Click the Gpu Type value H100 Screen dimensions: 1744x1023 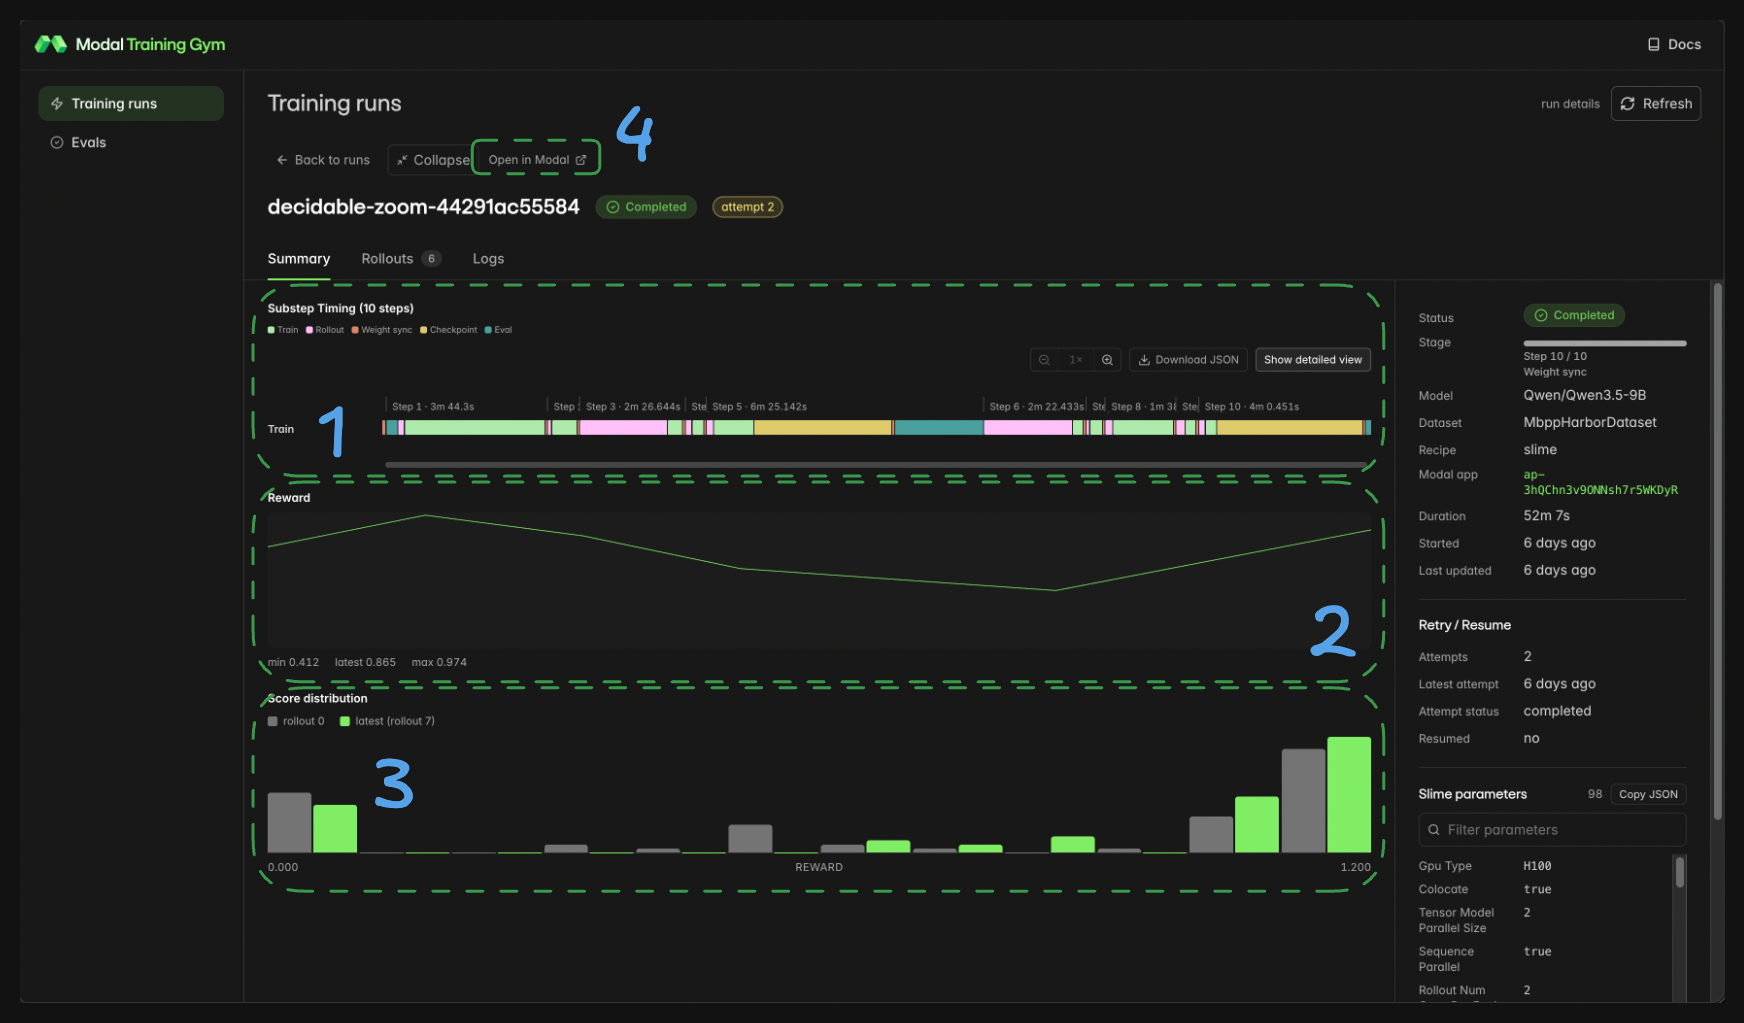coord(1538,866)
